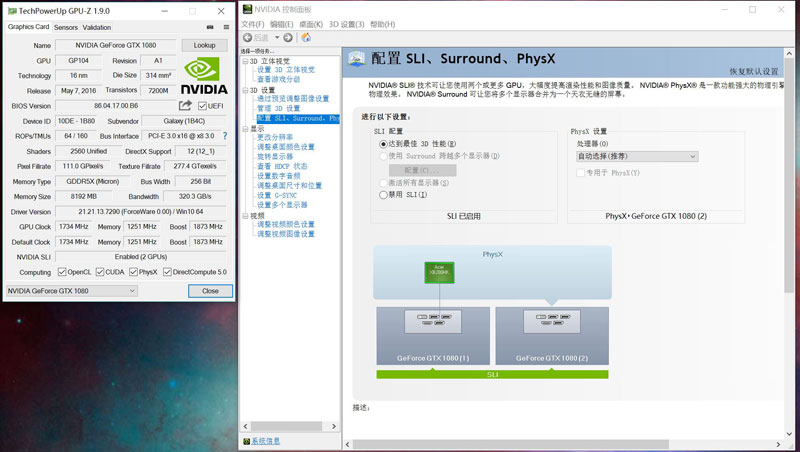Toggle the PhysX computing checkbox in GPU-Z
The height and width of the screenshot is (452, 800).
point(133,272)
